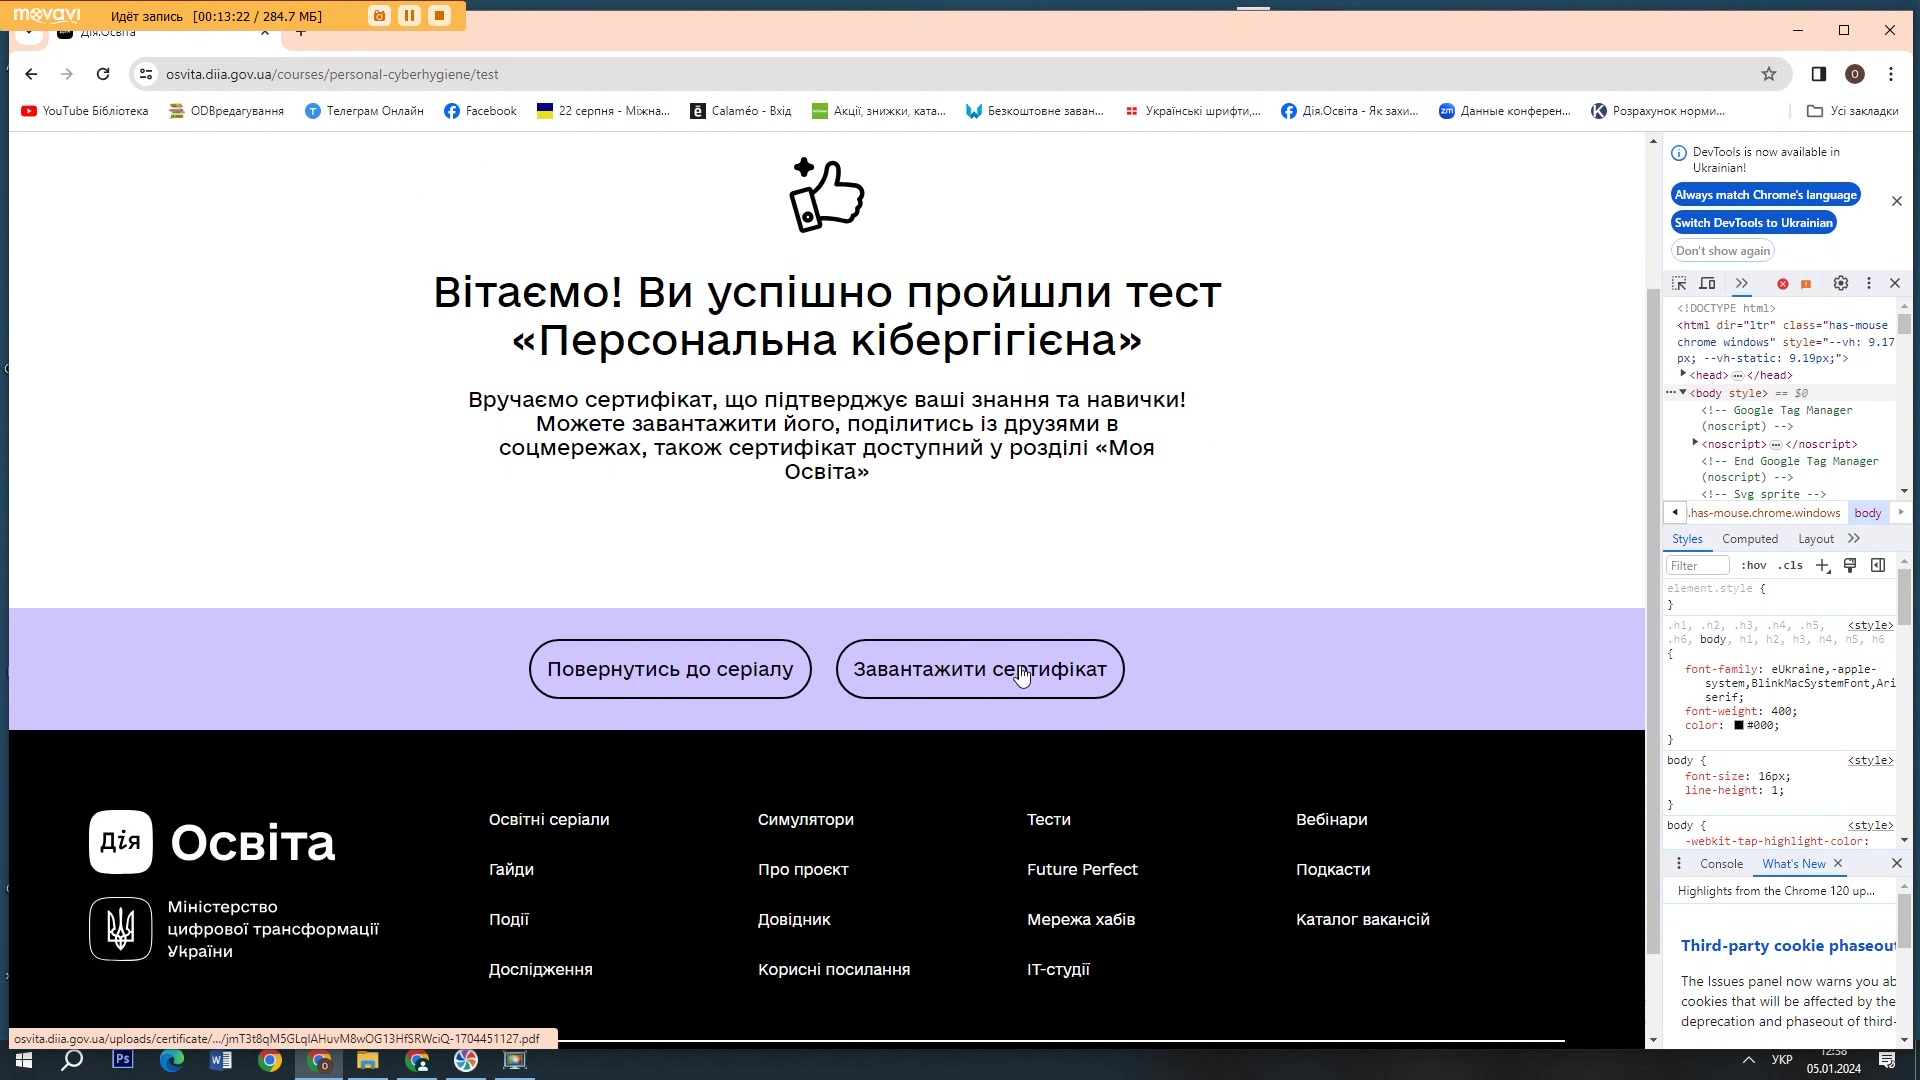
Task: Toggle the computed styles sidebar
Action: click(1878, 566)
